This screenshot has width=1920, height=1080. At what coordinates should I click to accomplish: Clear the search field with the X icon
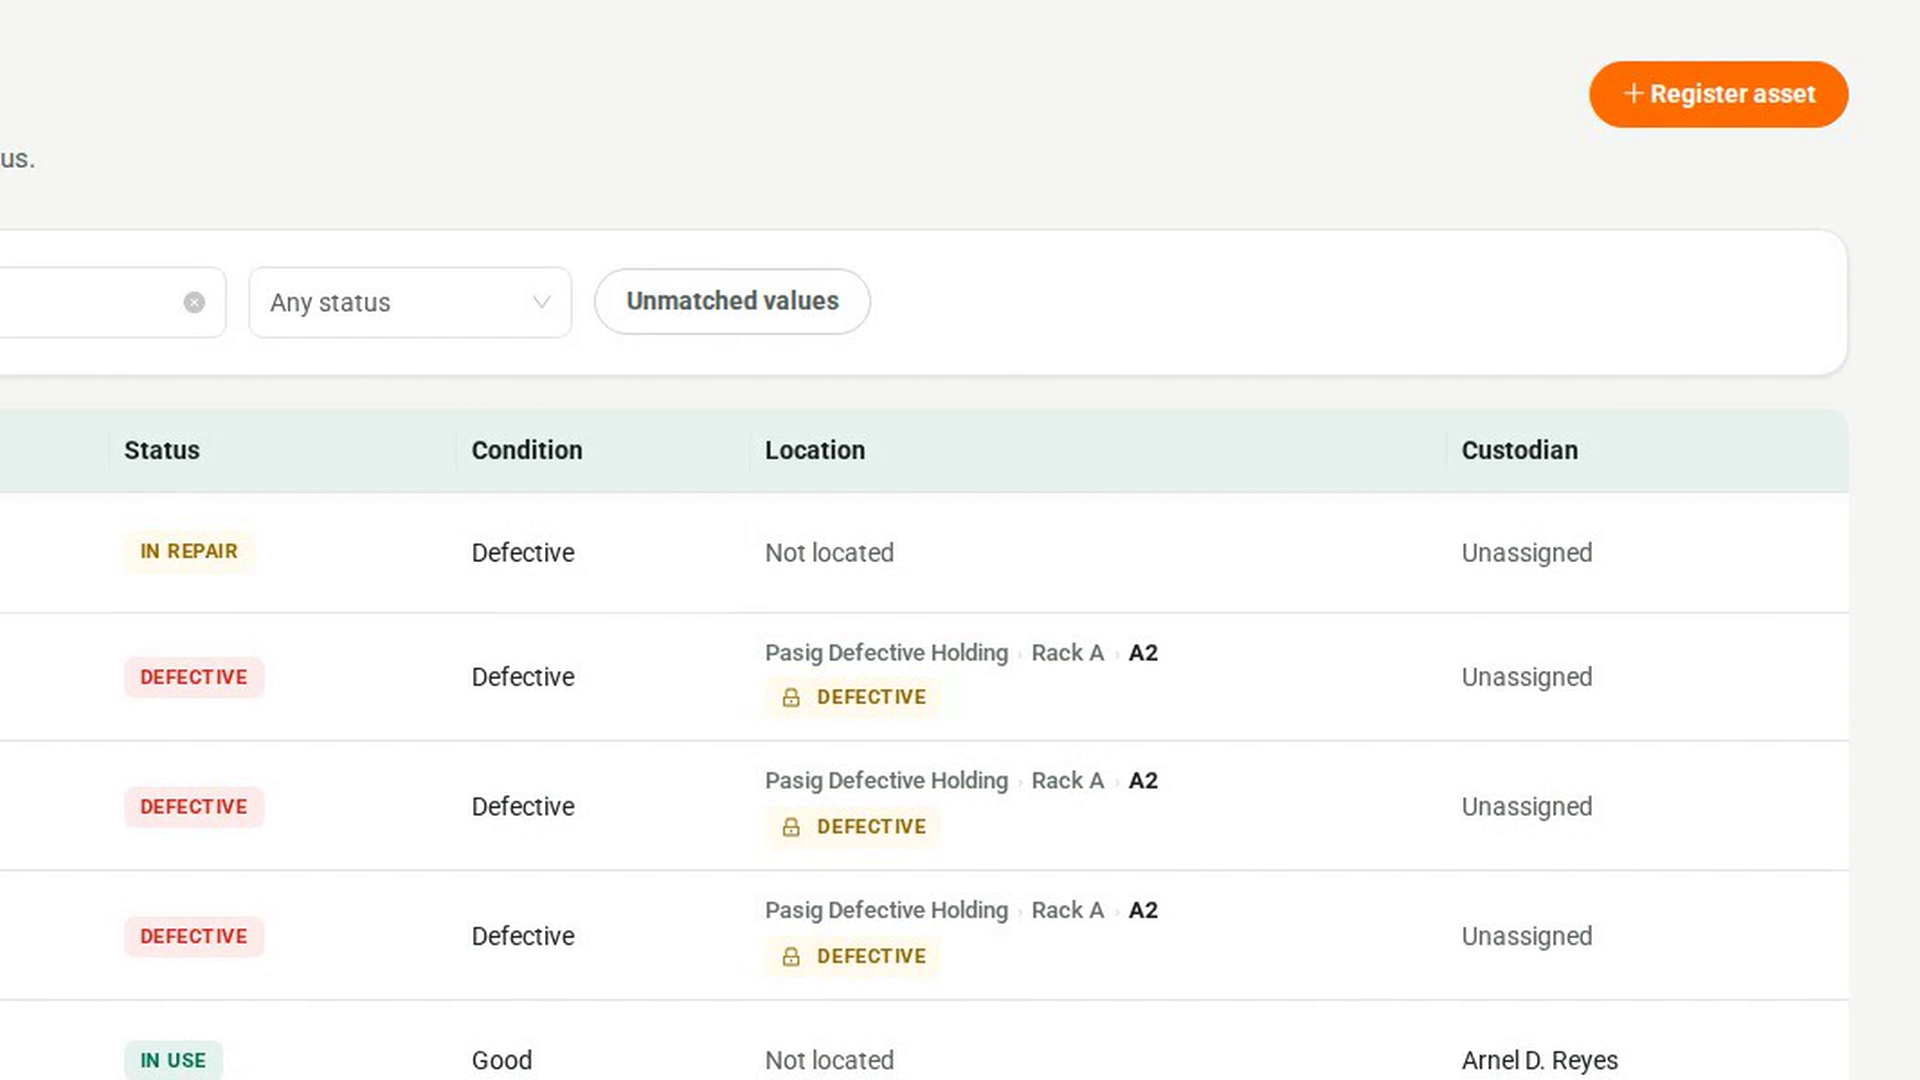click(x=194, y=302)
